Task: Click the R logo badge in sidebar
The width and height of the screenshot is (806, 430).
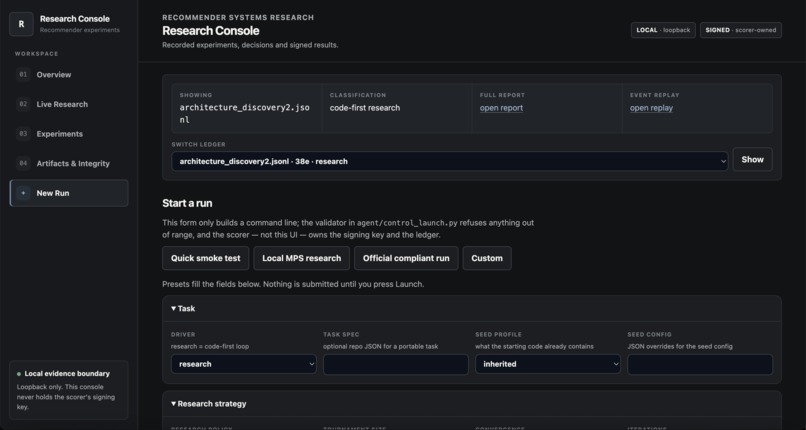Action: [21, 24]
